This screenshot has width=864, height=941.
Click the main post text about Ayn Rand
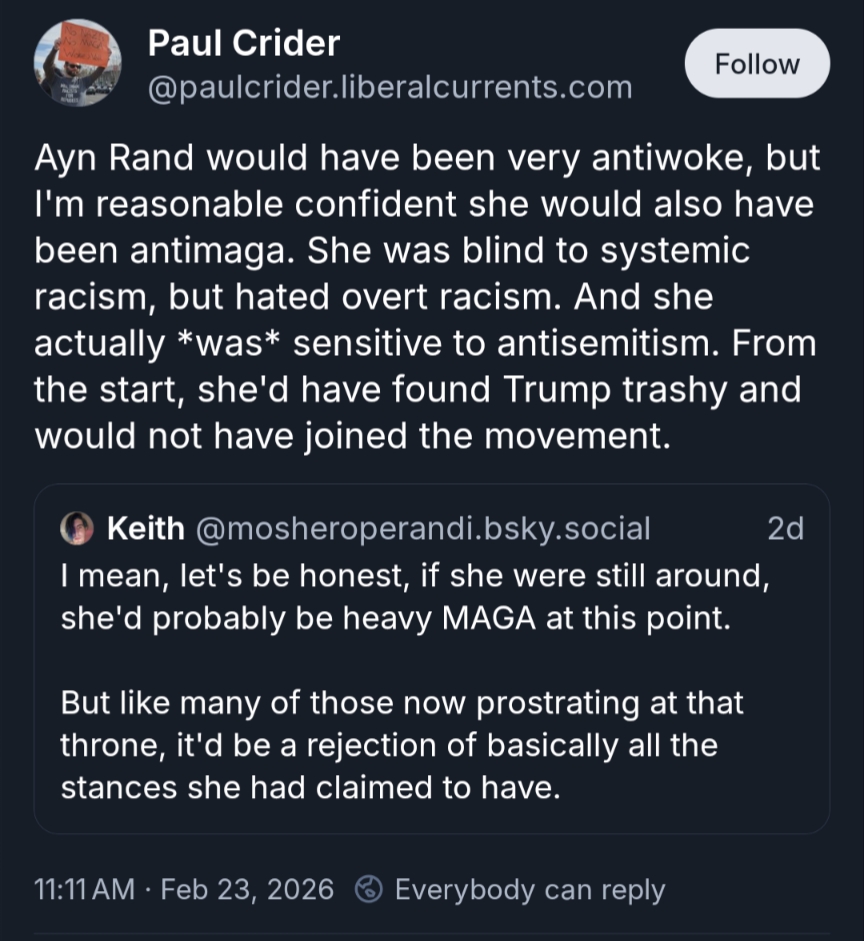(x=426, y=297)
